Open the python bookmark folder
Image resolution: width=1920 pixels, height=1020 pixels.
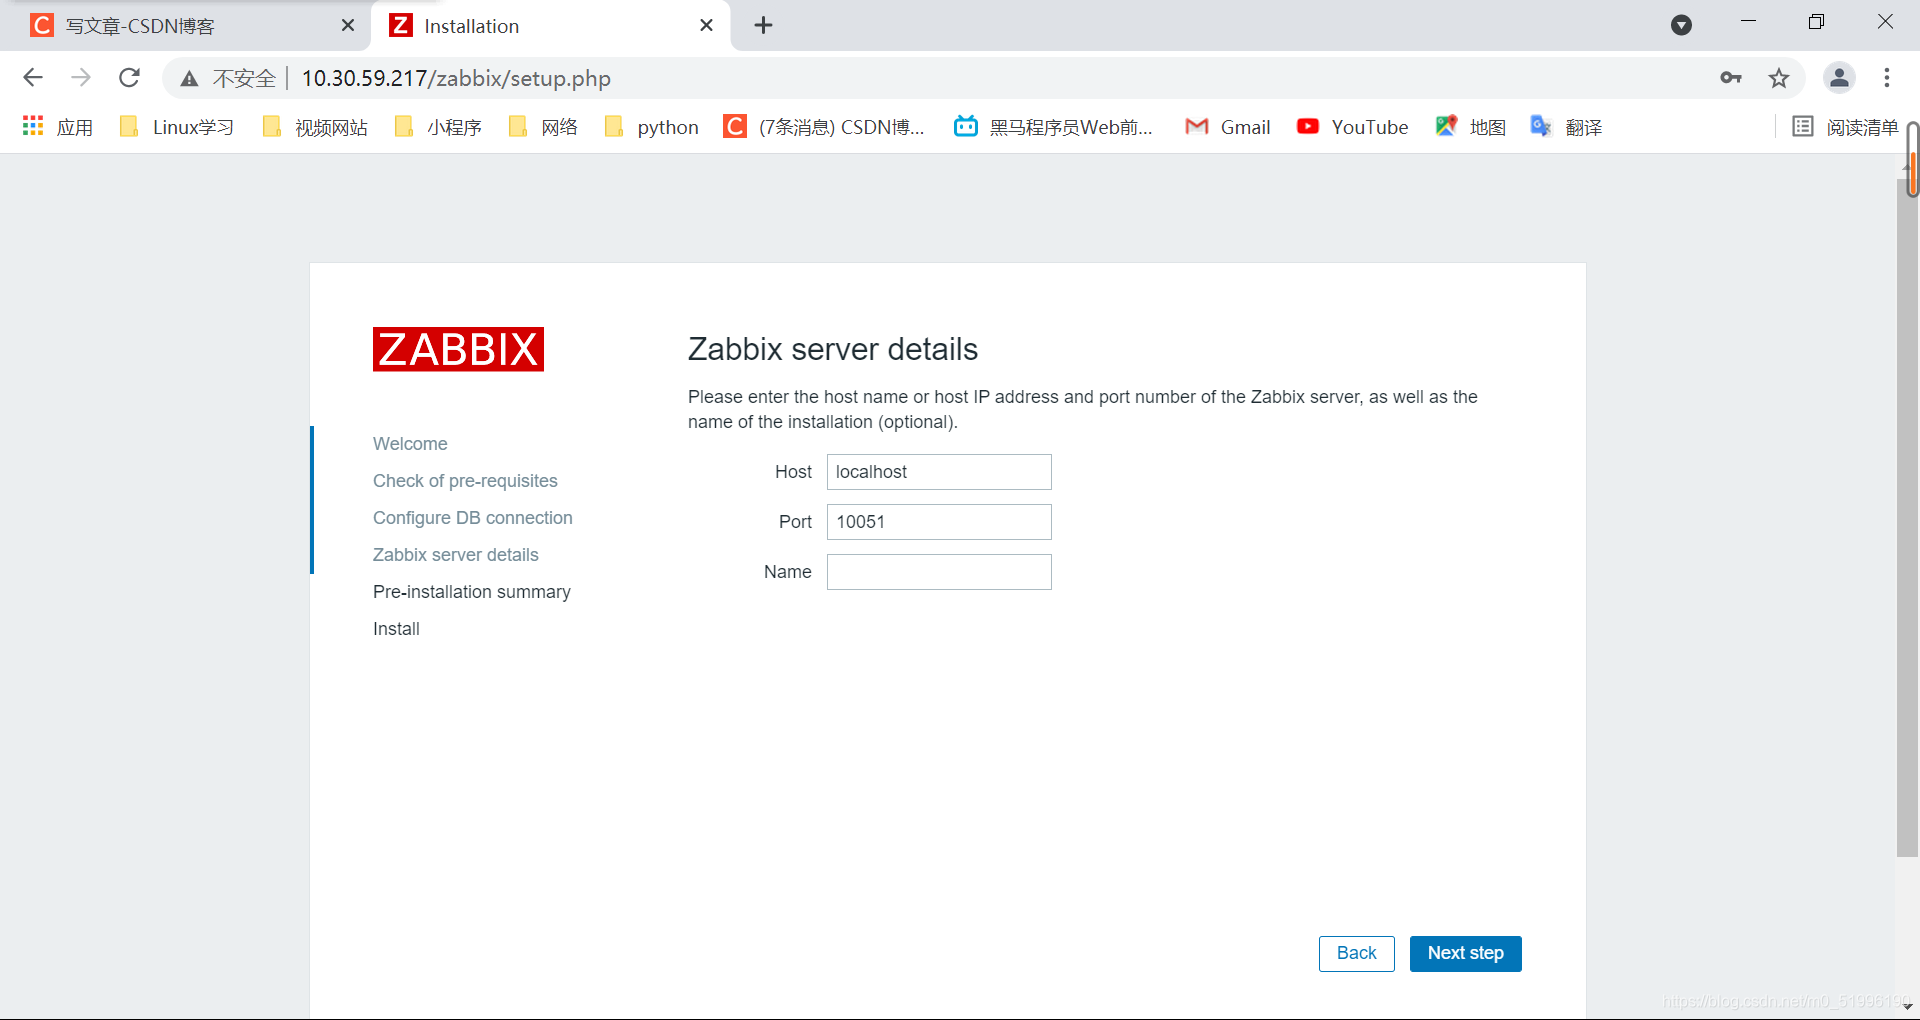click(652, 127)
